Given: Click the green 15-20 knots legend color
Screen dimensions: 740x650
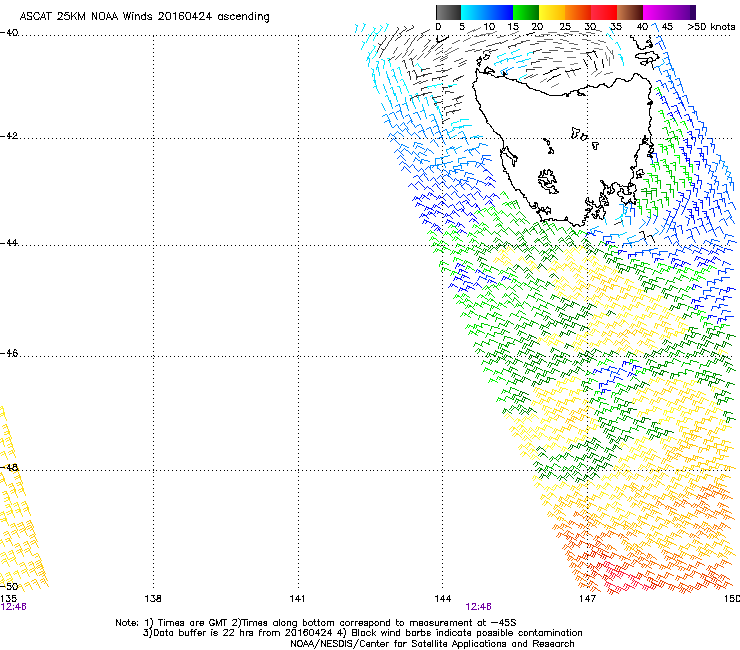Looking at the screenshot, I should [526, 12].
